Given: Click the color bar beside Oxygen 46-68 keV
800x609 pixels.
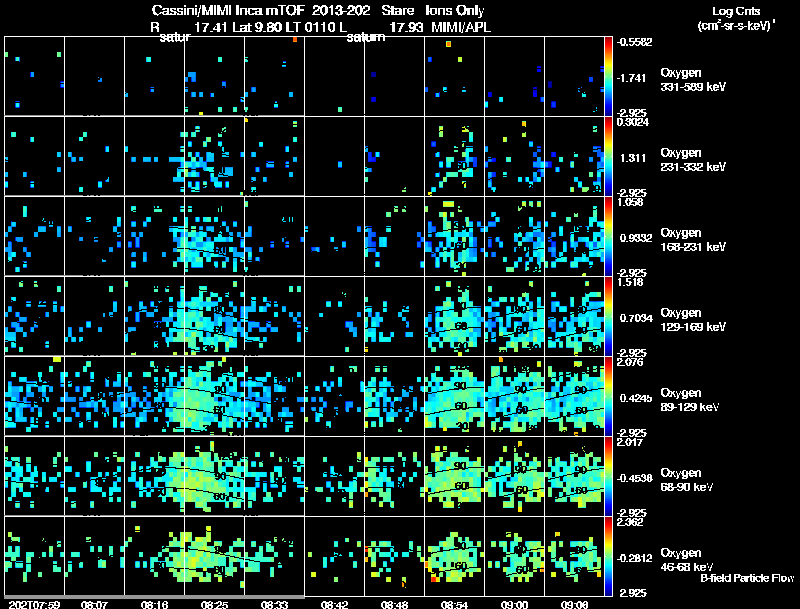Looking at the screenshot, I should 608,556.
